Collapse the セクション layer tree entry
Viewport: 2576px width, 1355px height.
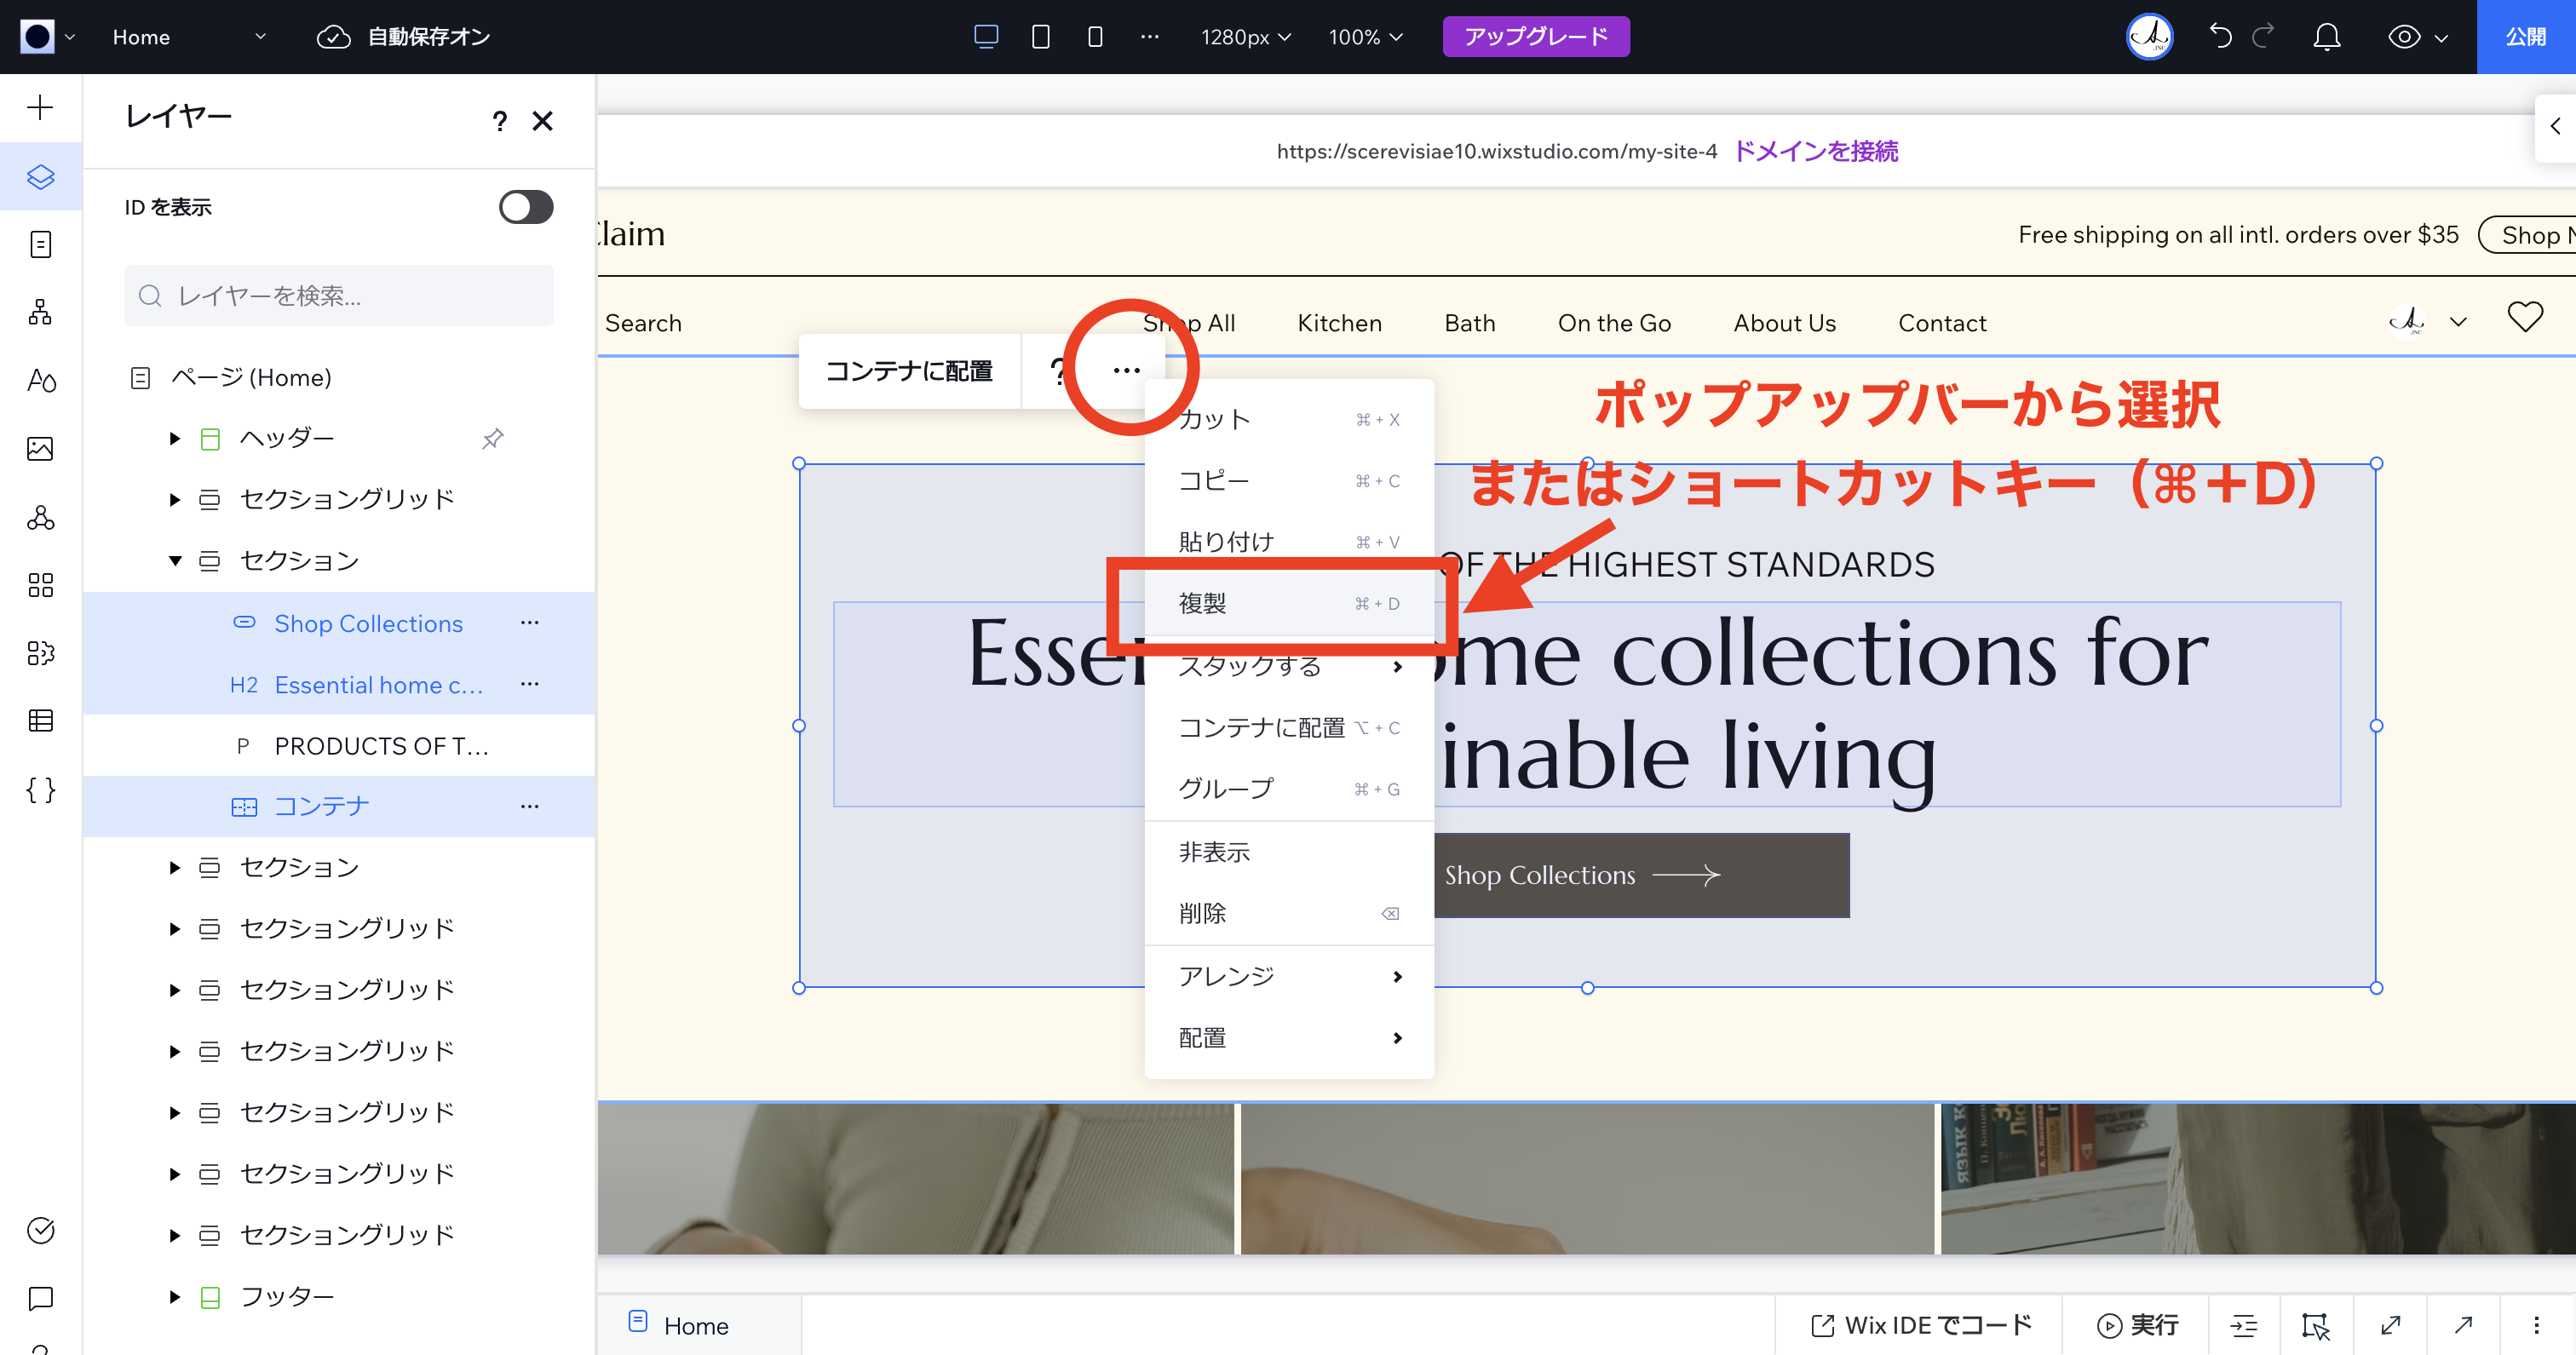(x=175, y=560)
